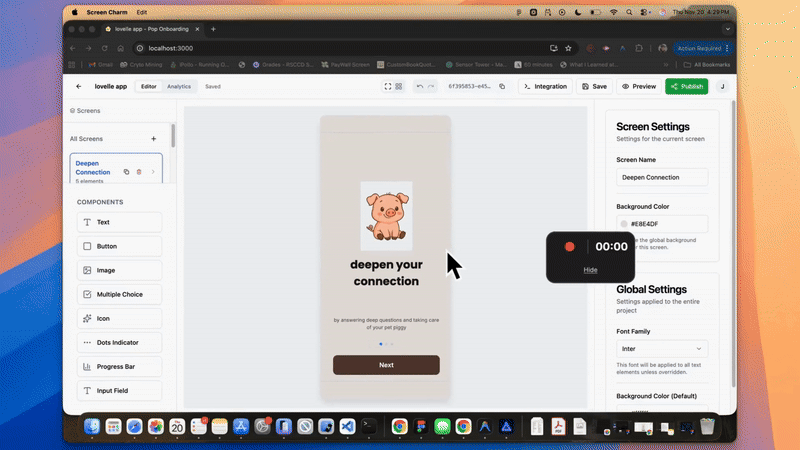
Task: Click the Next button in phone preview
Action: pyautogui.click(x=386, y=365)
